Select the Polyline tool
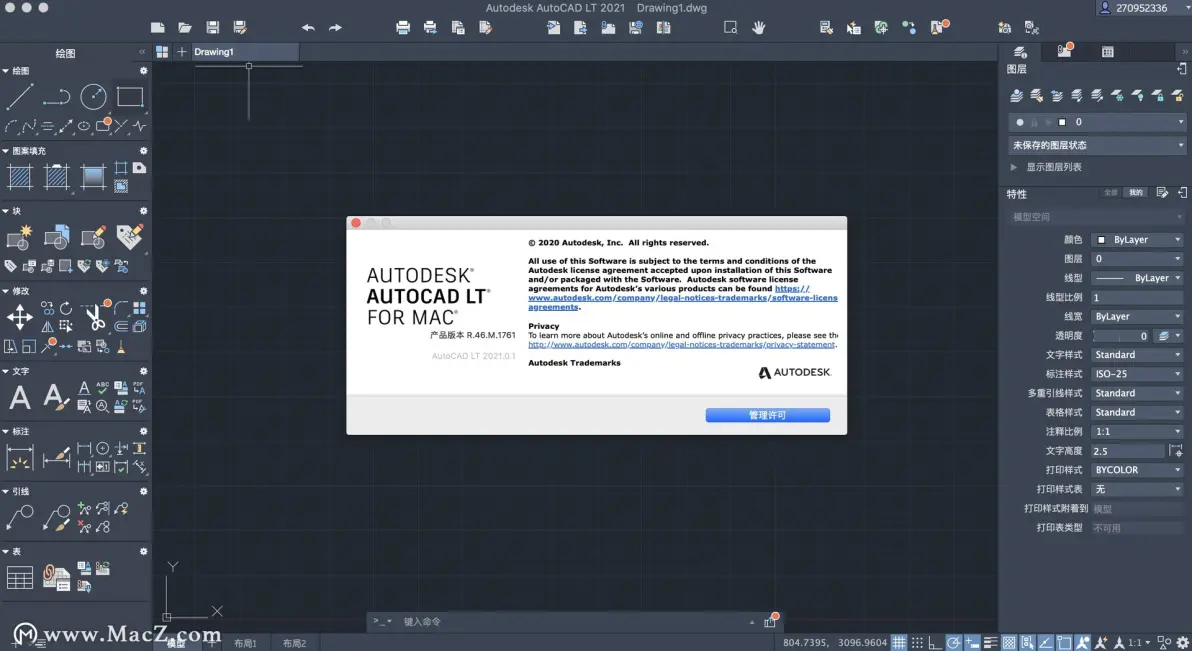This screenshot has height=651, width=1192. click(56, 97)
